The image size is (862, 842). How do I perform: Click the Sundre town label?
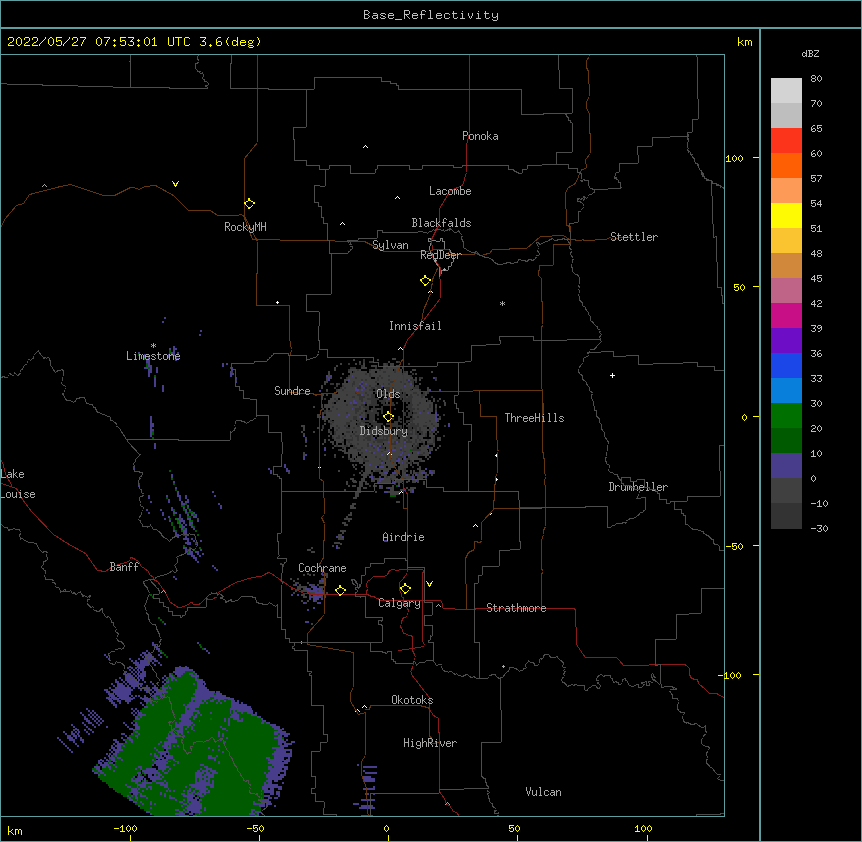292,391
